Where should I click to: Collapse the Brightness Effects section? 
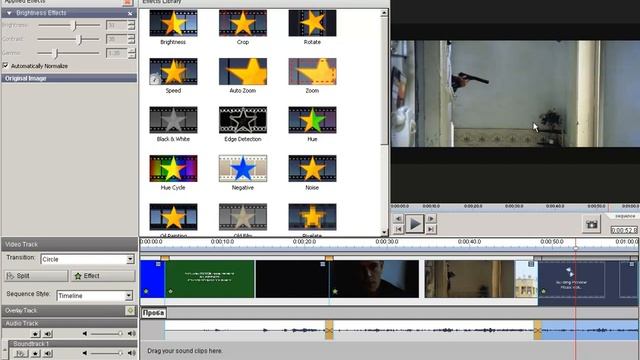click(x=9, y=13)
